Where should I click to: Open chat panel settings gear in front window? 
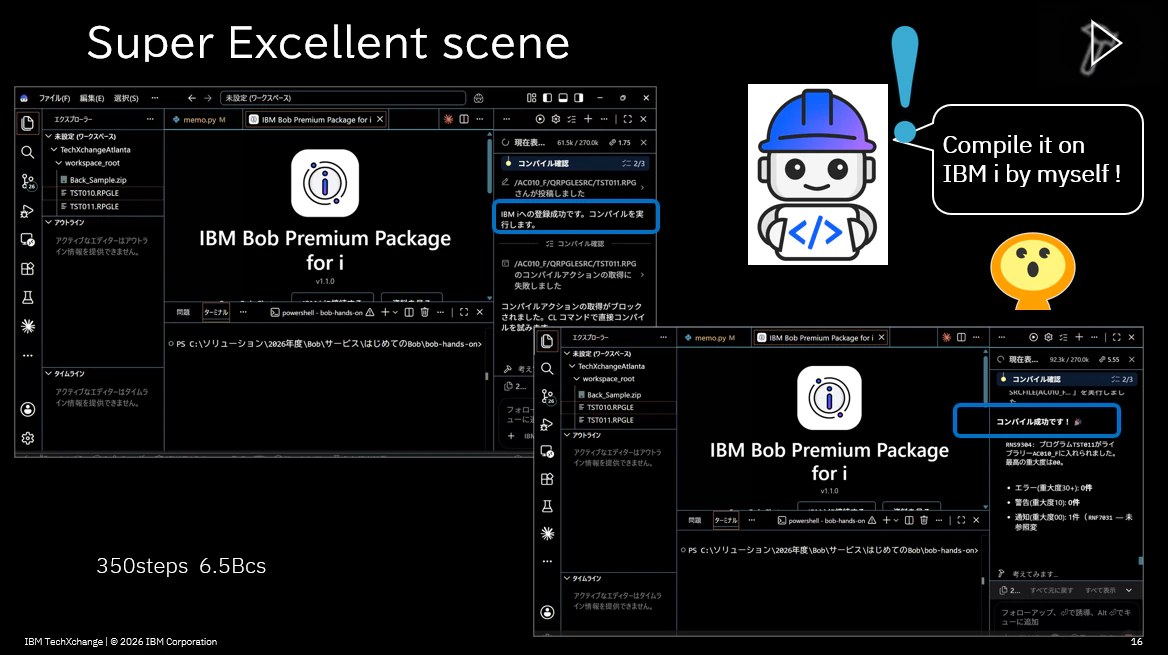(1048, 338)
